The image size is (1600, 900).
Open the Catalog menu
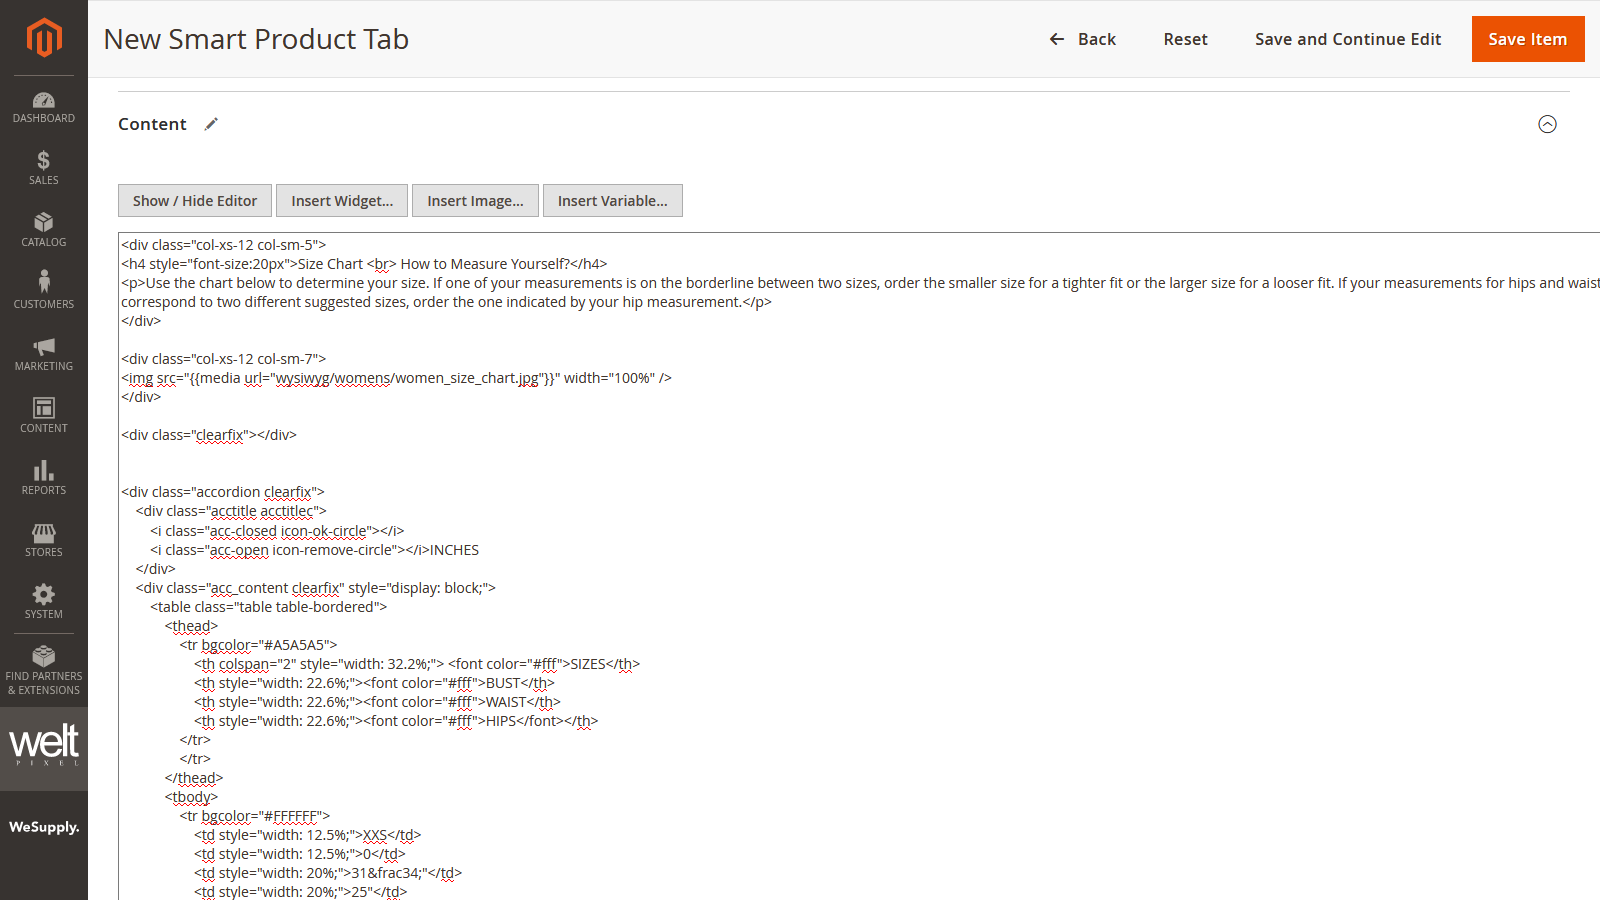click(44, 231)
